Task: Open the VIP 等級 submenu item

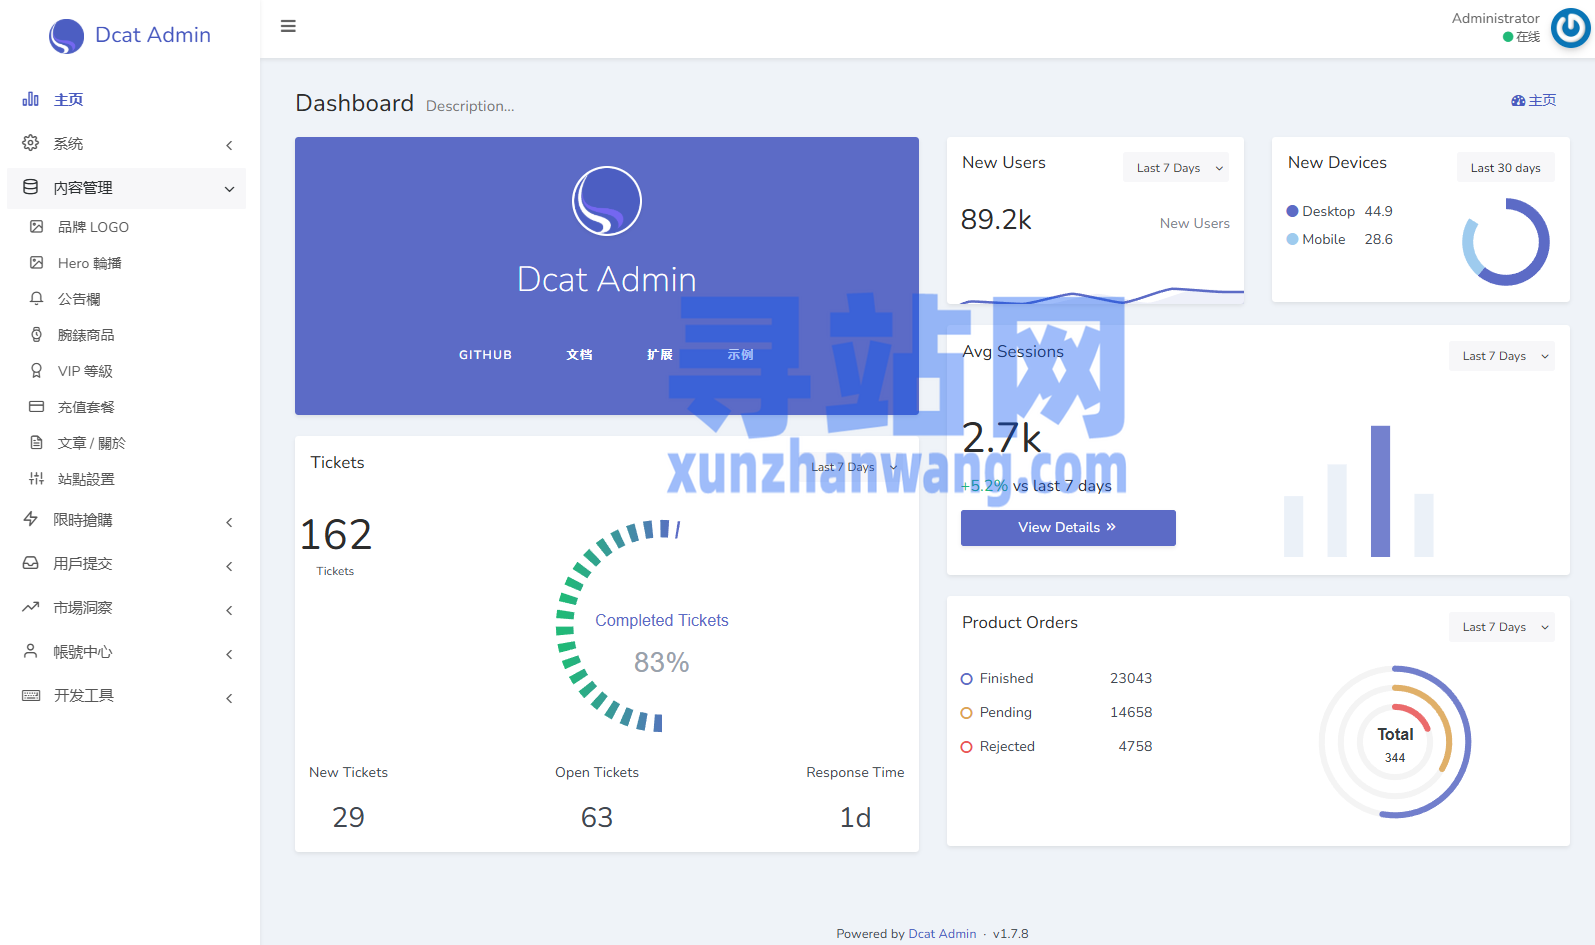Action: [x=127, y=371]
